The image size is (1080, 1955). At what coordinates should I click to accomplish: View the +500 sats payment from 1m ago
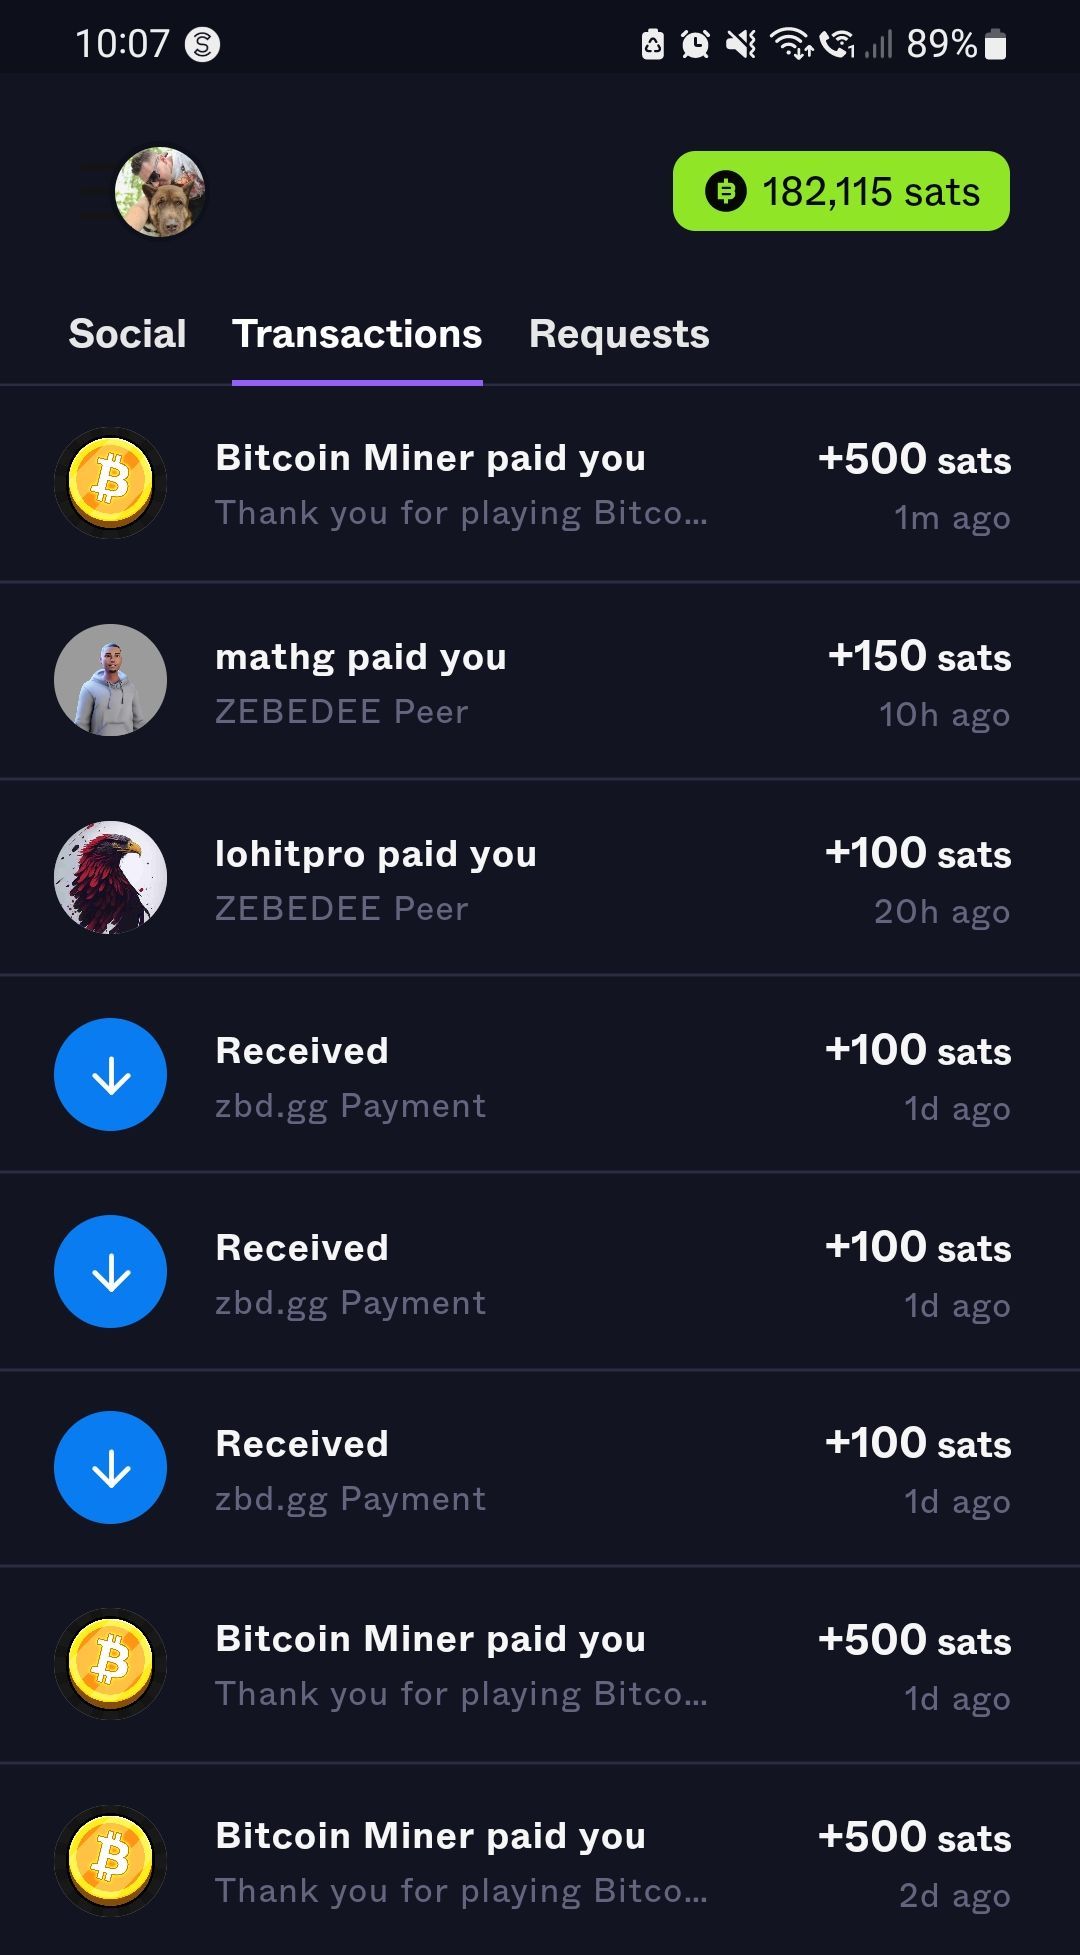pyautogui.click(x=914, y=460)
